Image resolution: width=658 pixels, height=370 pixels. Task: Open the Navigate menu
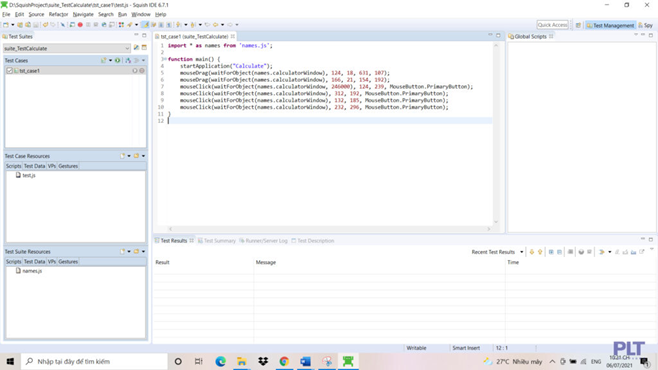click(x=83, y=14)
